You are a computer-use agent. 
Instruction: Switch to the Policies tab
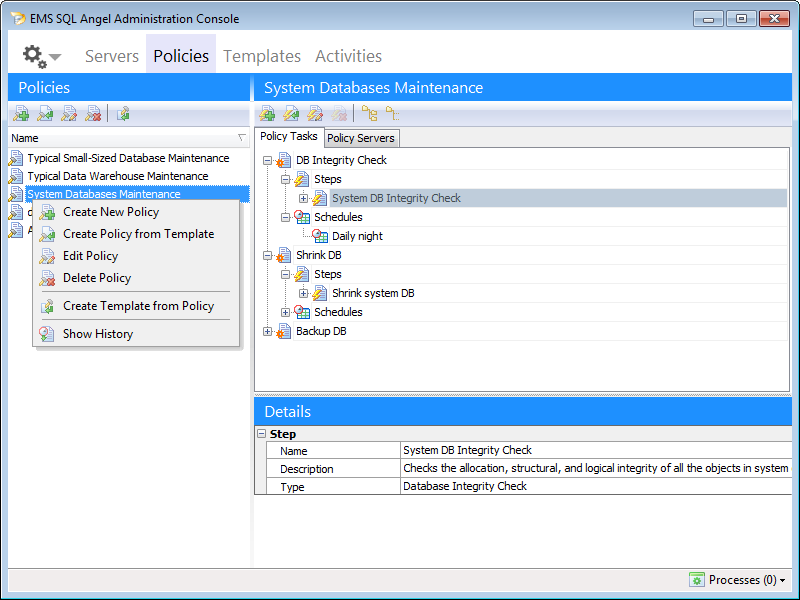[181, 56]
